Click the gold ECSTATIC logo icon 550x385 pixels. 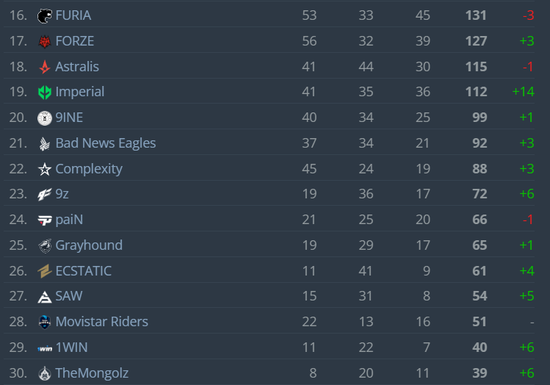45,271
